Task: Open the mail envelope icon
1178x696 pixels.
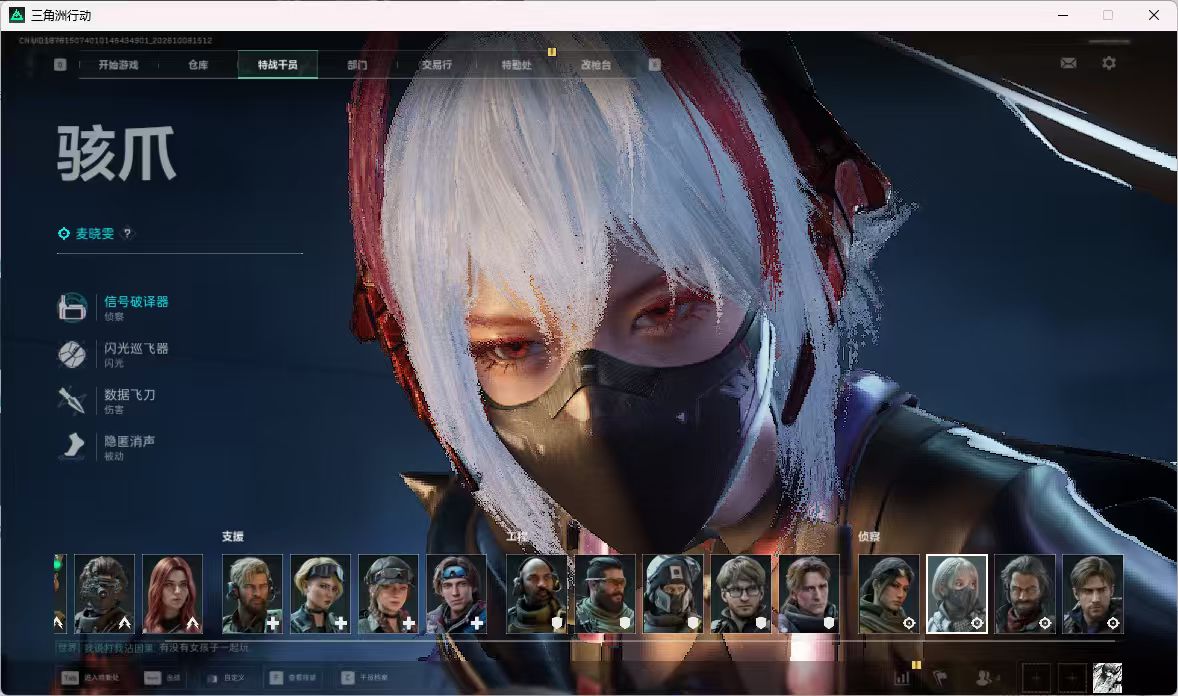Action: coord(1068,63)
